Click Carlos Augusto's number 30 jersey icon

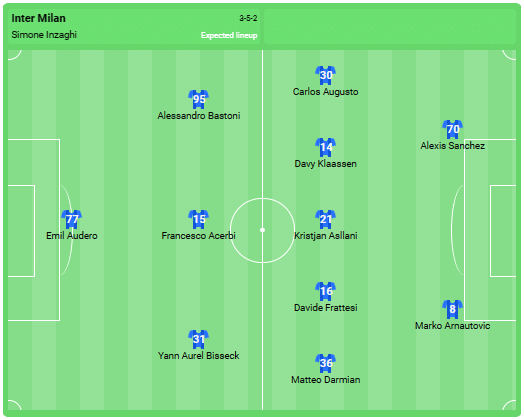click(325, 75)
